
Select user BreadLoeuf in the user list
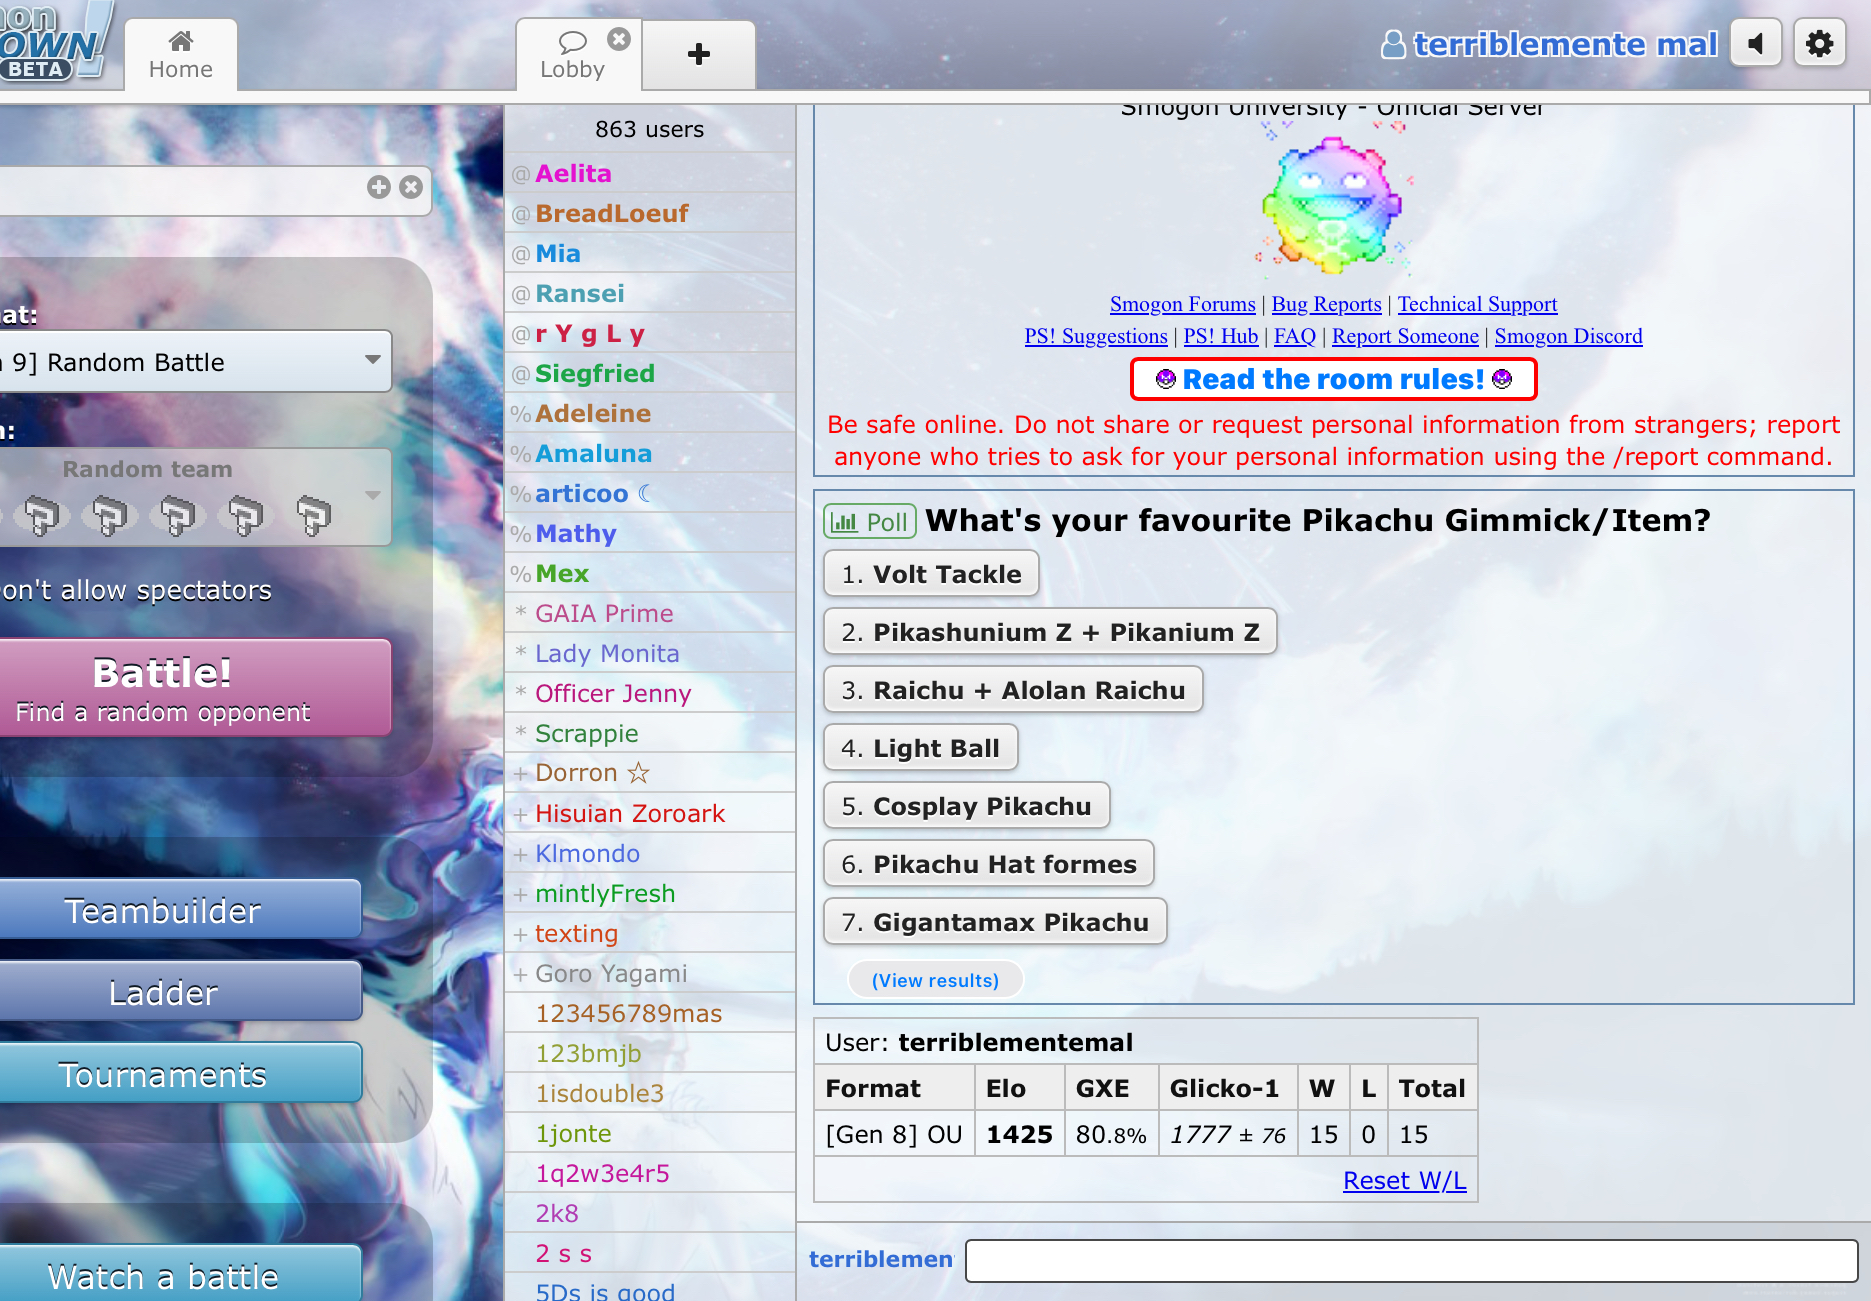click(x=650, y=213)
